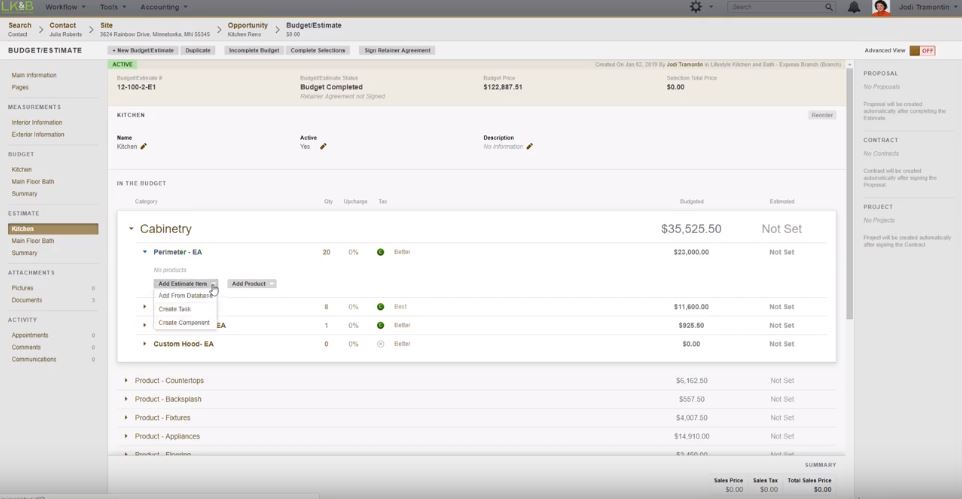
Task: Click pencil icon next to Active Yes
Action: (x=323, y=147)
